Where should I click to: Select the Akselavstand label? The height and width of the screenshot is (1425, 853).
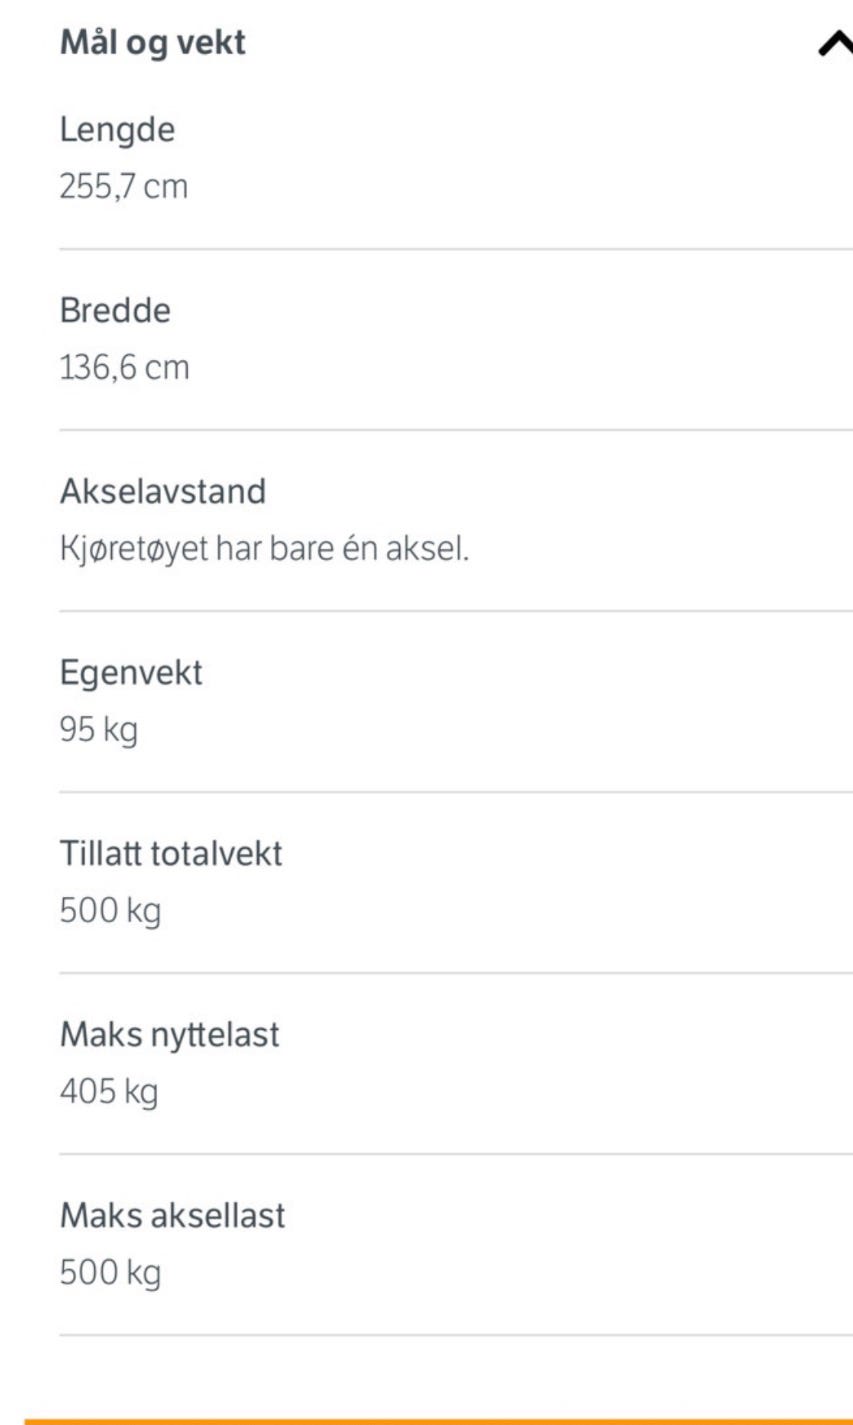click(163, 491)
